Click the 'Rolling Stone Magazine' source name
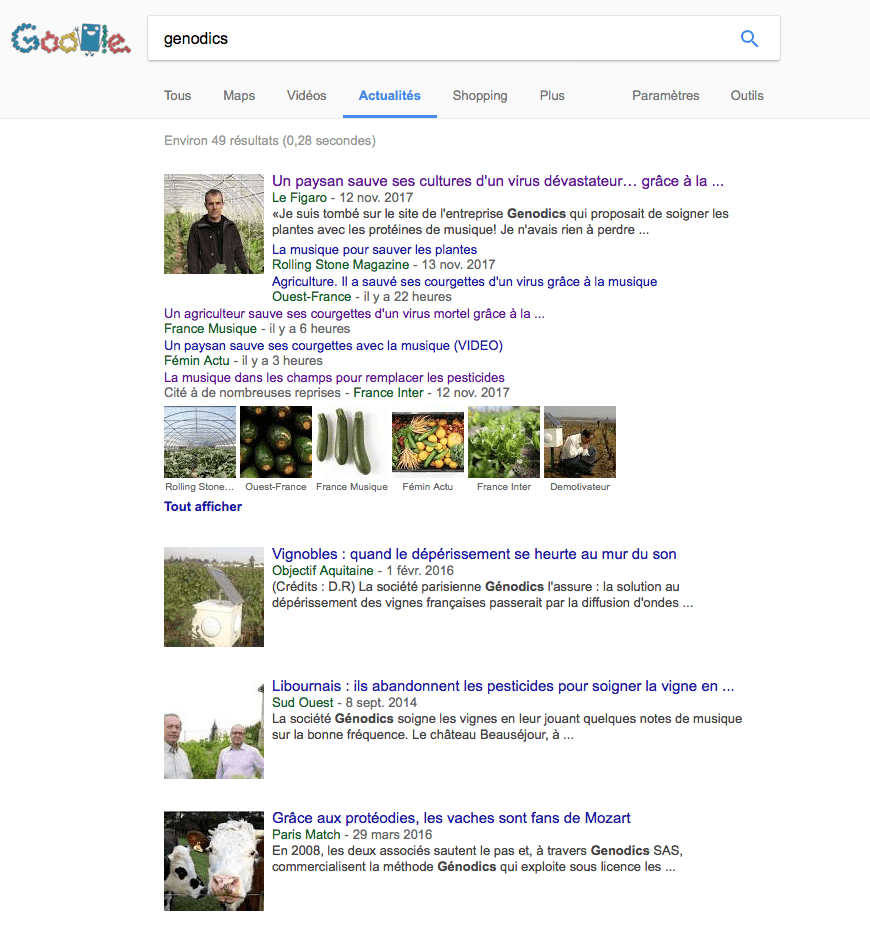The image size is (870, 928). pyautogui.click(x=340, y=265)
